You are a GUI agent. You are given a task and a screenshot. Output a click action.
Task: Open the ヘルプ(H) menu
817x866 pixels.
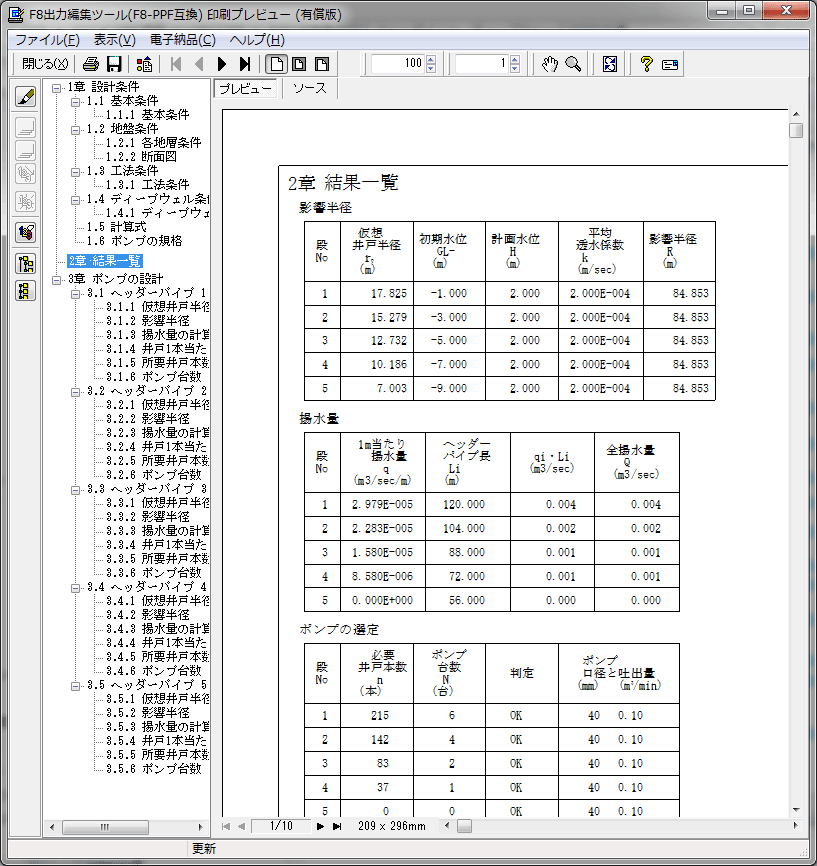point(257,40)
